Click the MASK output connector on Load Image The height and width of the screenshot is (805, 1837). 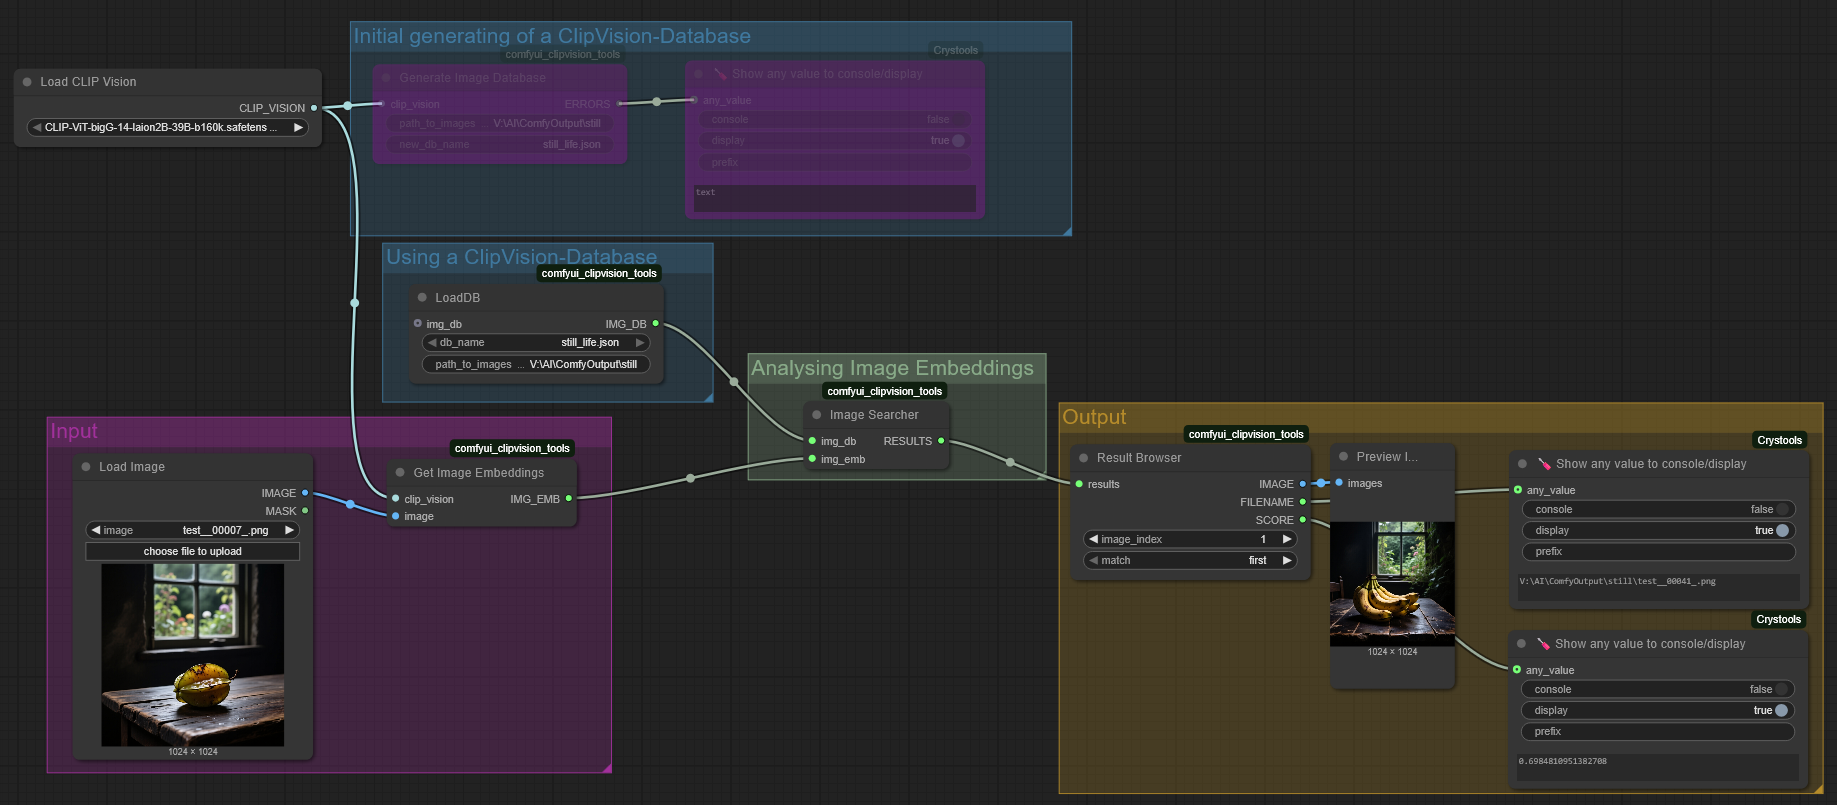305,511
